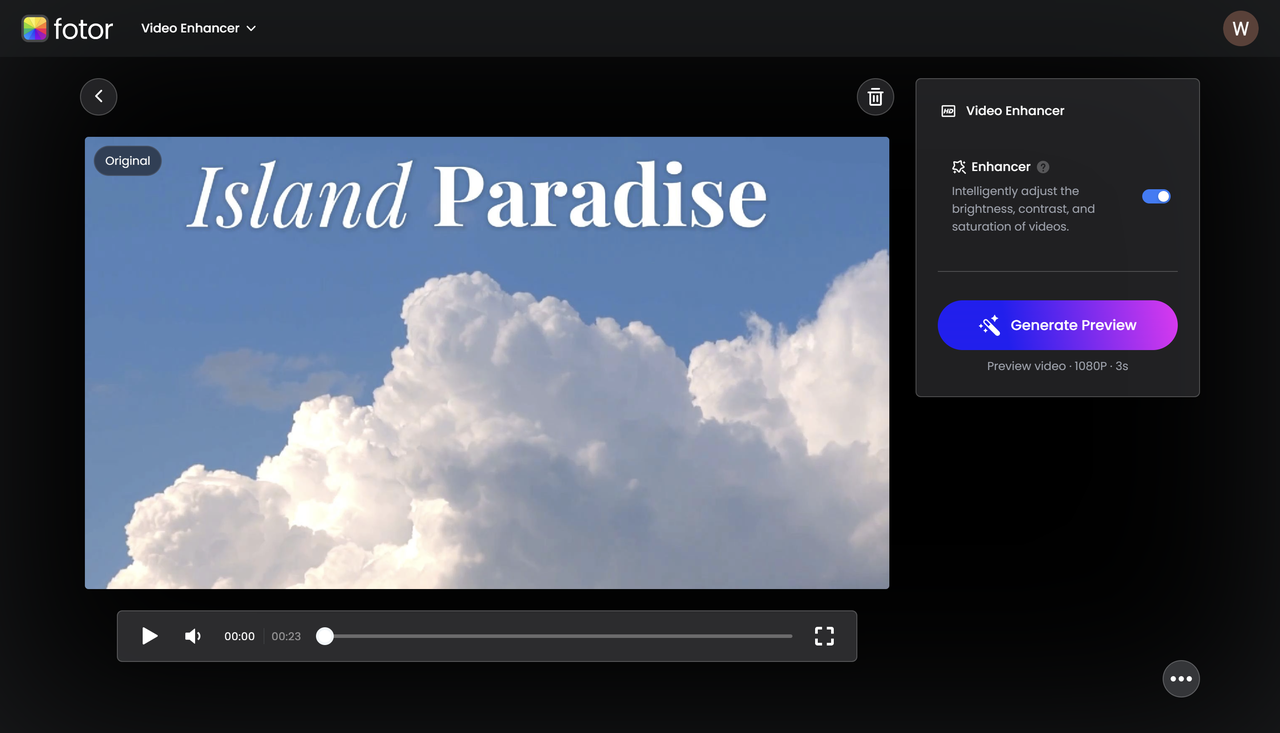Click the playback progress slider
Image resolution: width=1280 pixels, height=733 pixels.
555,636
